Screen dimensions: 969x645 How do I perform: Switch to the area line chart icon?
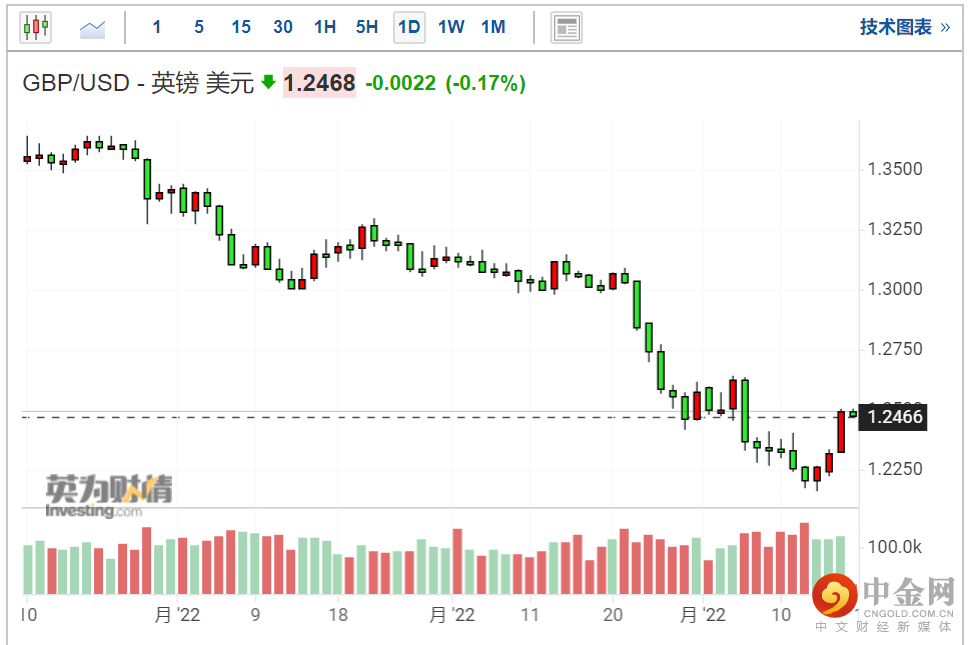93,27
